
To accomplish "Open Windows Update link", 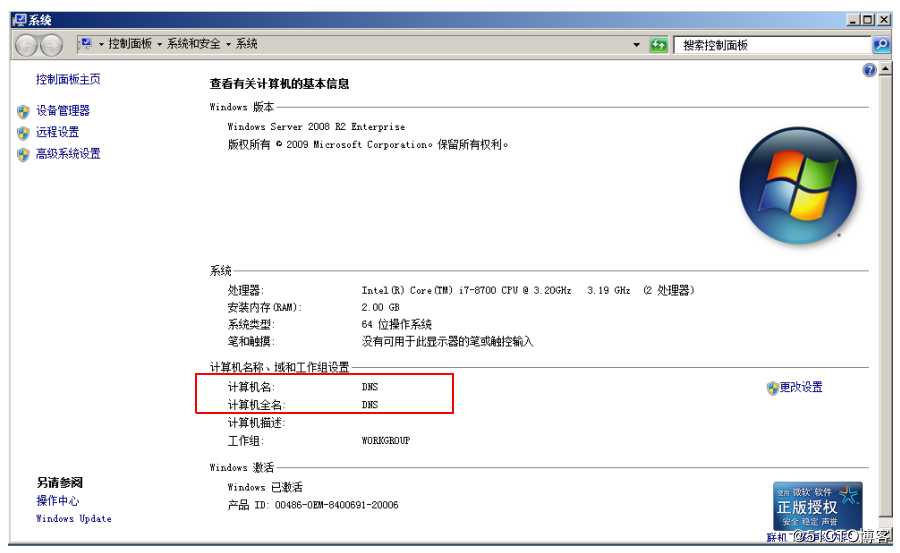I will point(73,519).
